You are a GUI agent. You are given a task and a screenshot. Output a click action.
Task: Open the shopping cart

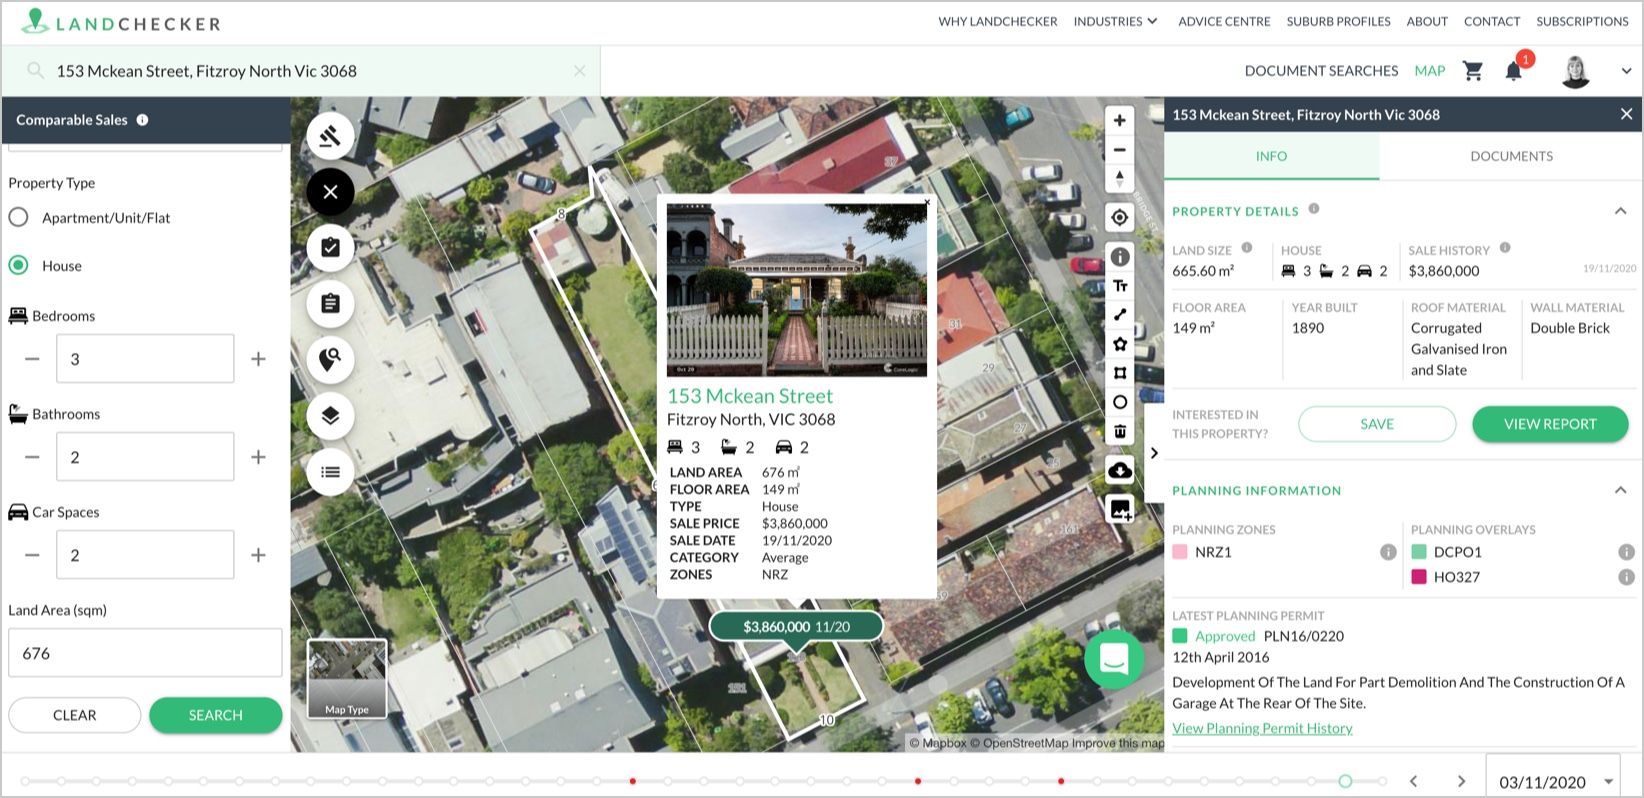[1472, 71]
